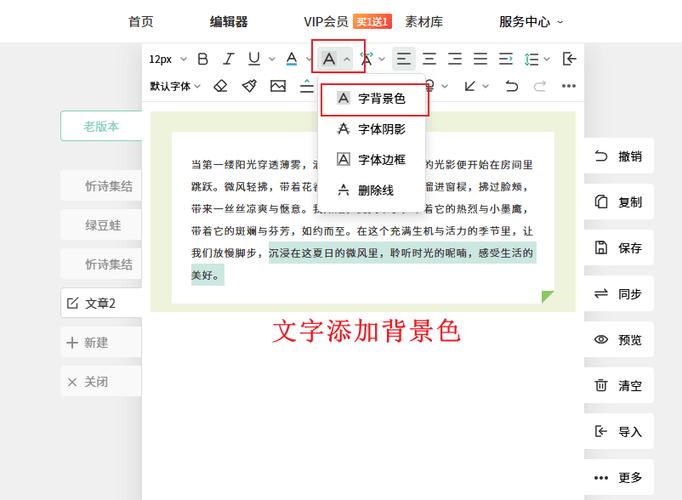Expand letter spacing dropdown arrow
The image size is (682, 500).
tap(382, 59)
